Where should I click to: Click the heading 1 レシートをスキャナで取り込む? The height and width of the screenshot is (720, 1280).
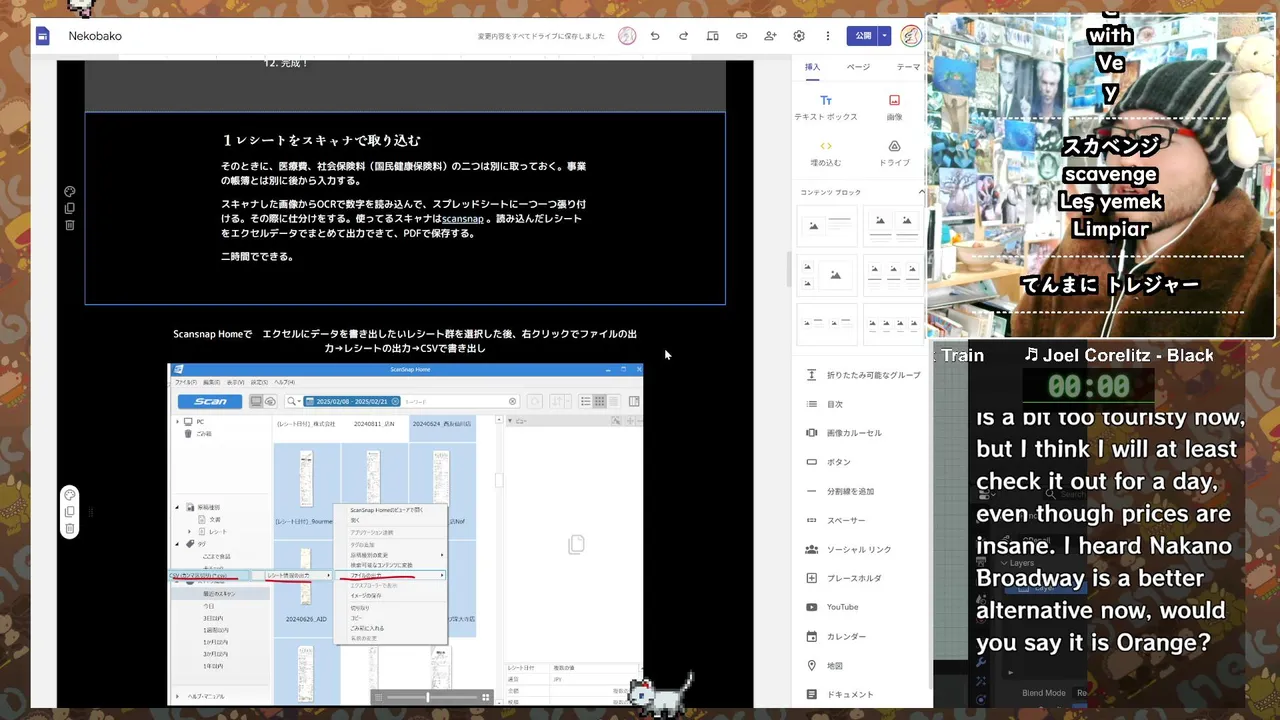(321, 141)
